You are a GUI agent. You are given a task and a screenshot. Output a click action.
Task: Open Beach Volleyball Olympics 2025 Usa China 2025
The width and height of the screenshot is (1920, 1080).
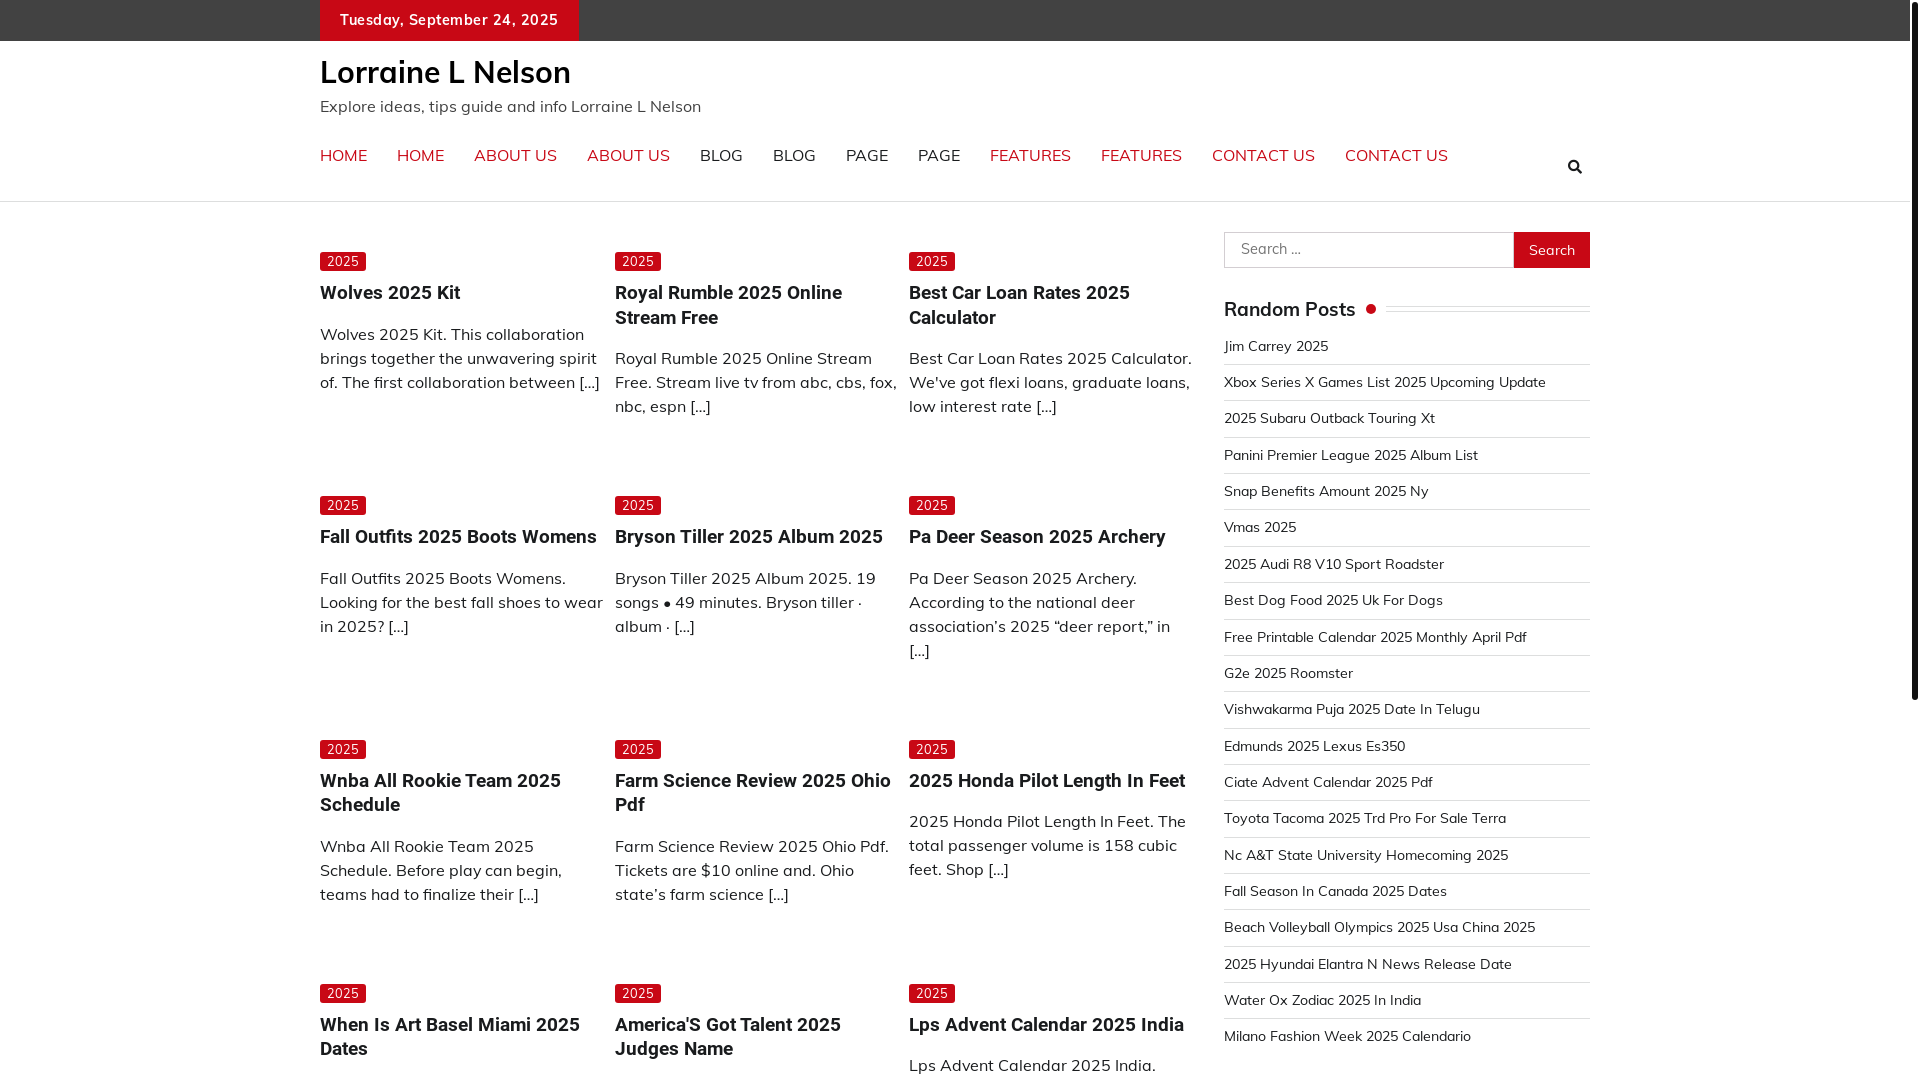[x=1379, y=928]
